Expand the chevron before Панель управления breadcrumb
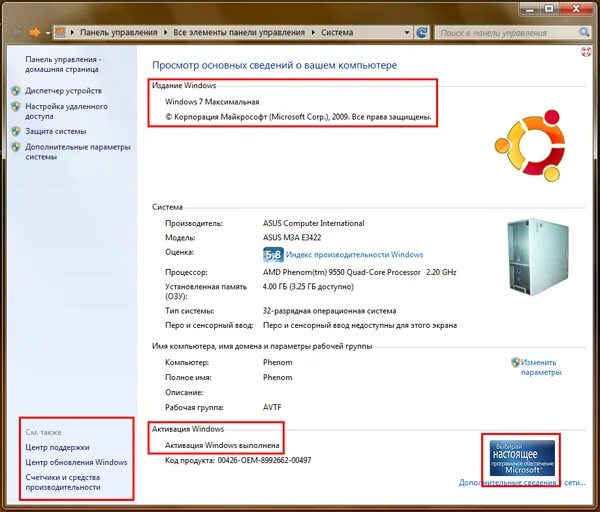Image resolution: width=600 pixels, height=512 pixels. click(x=72, y=33)
